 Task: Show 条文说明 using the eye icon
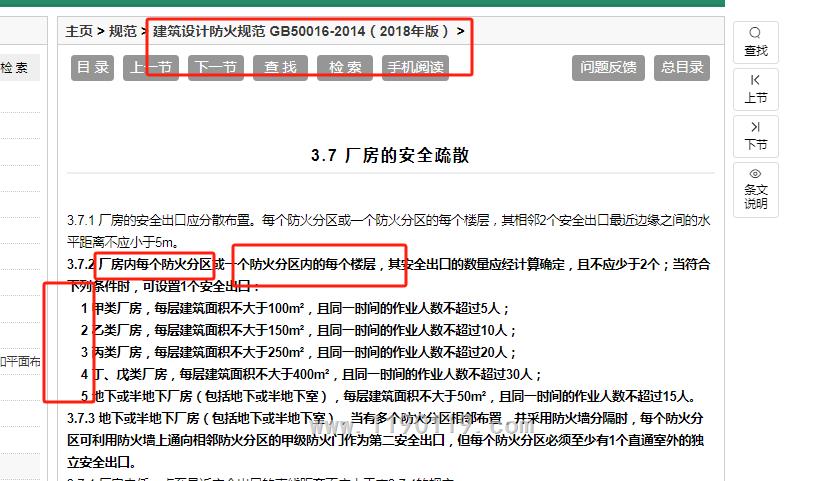click(x=756, y=174)
